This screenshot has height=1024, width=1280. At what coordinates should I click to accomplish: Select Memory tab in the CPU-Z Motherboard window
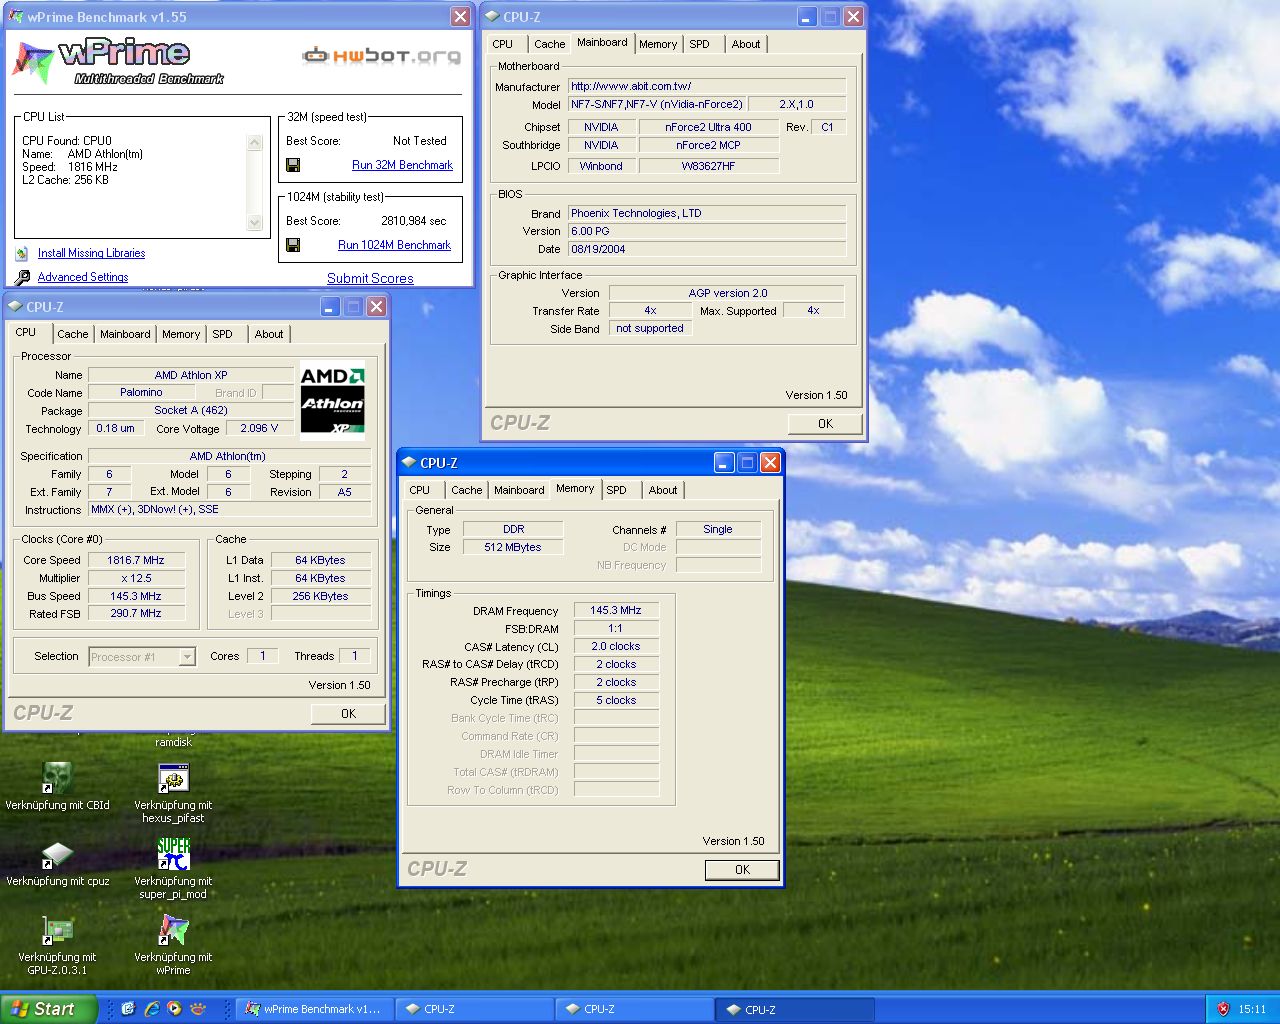point(658,44)
